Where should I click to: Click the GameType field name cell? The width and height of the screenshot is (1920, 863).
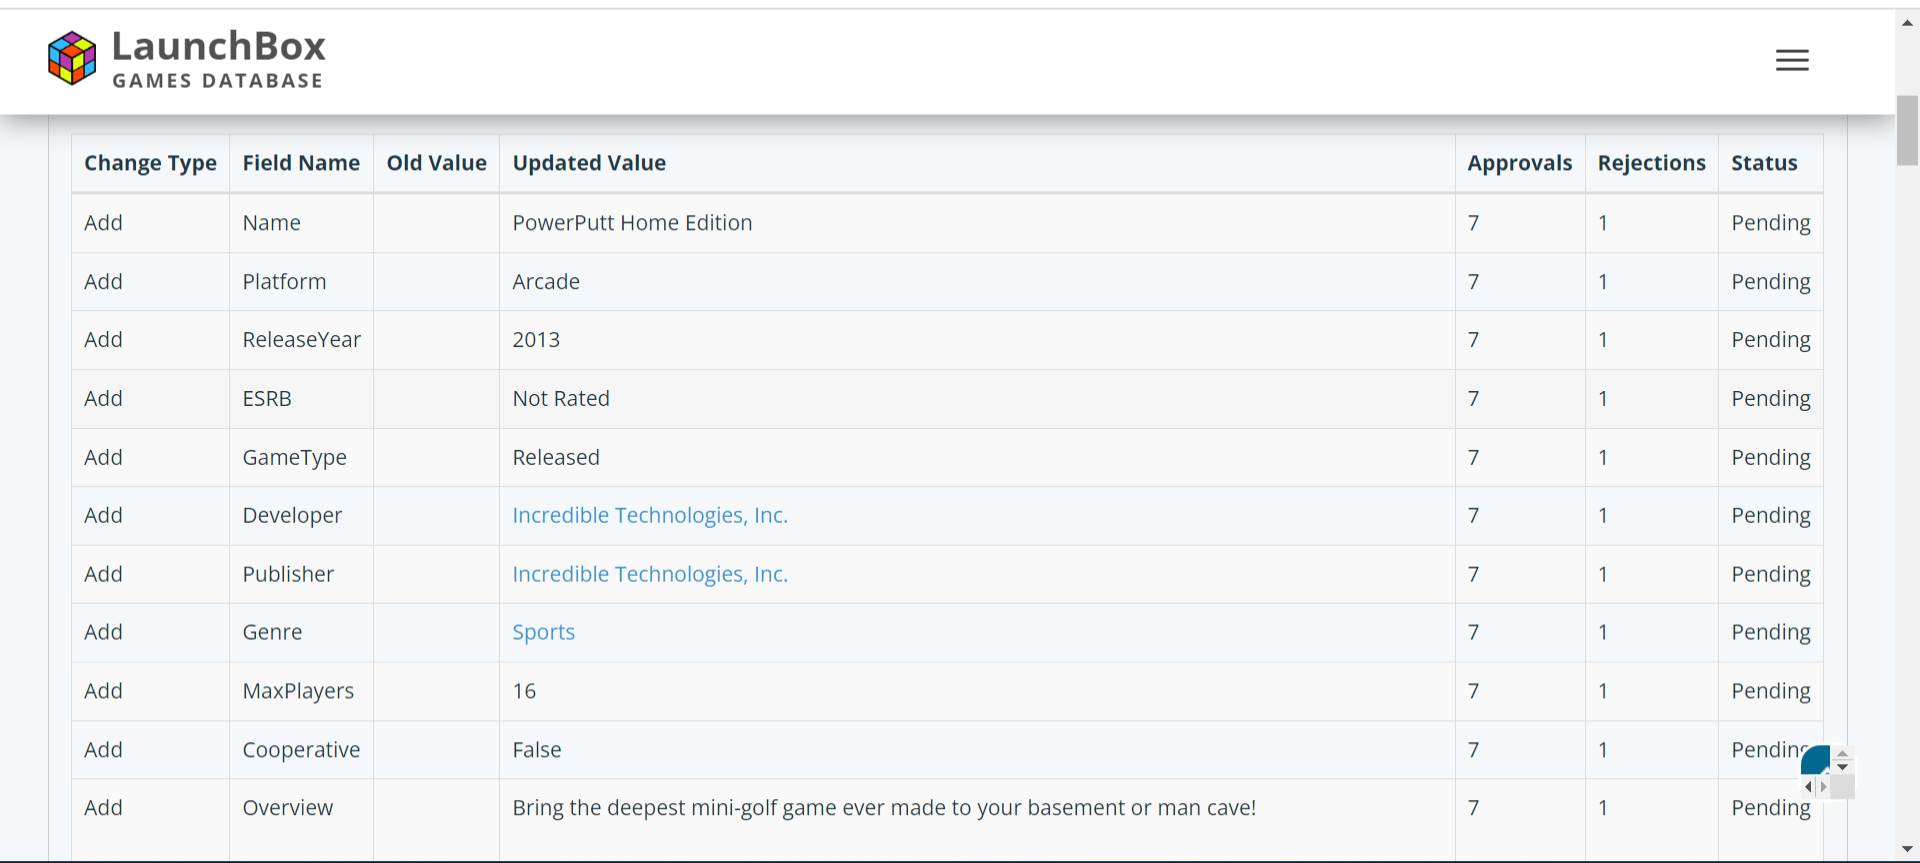pyautogui.click(x=301, y=457)
